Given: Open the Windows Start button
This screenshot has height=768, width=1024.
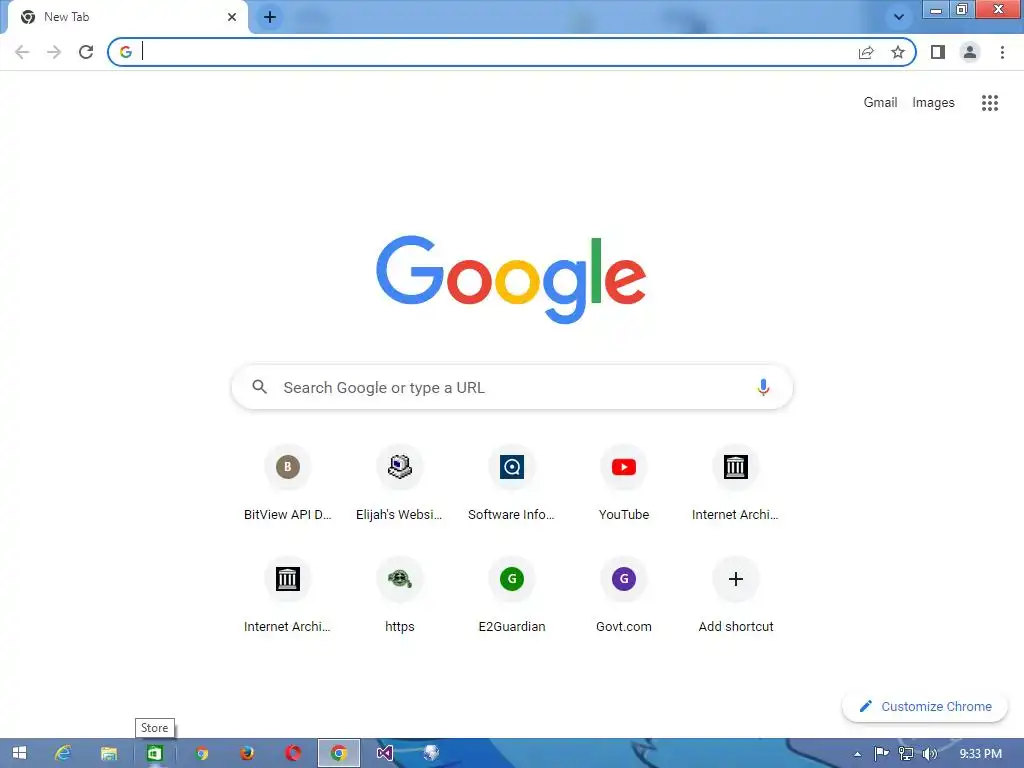Looking at the screenshot, I should tap(20, 753).
